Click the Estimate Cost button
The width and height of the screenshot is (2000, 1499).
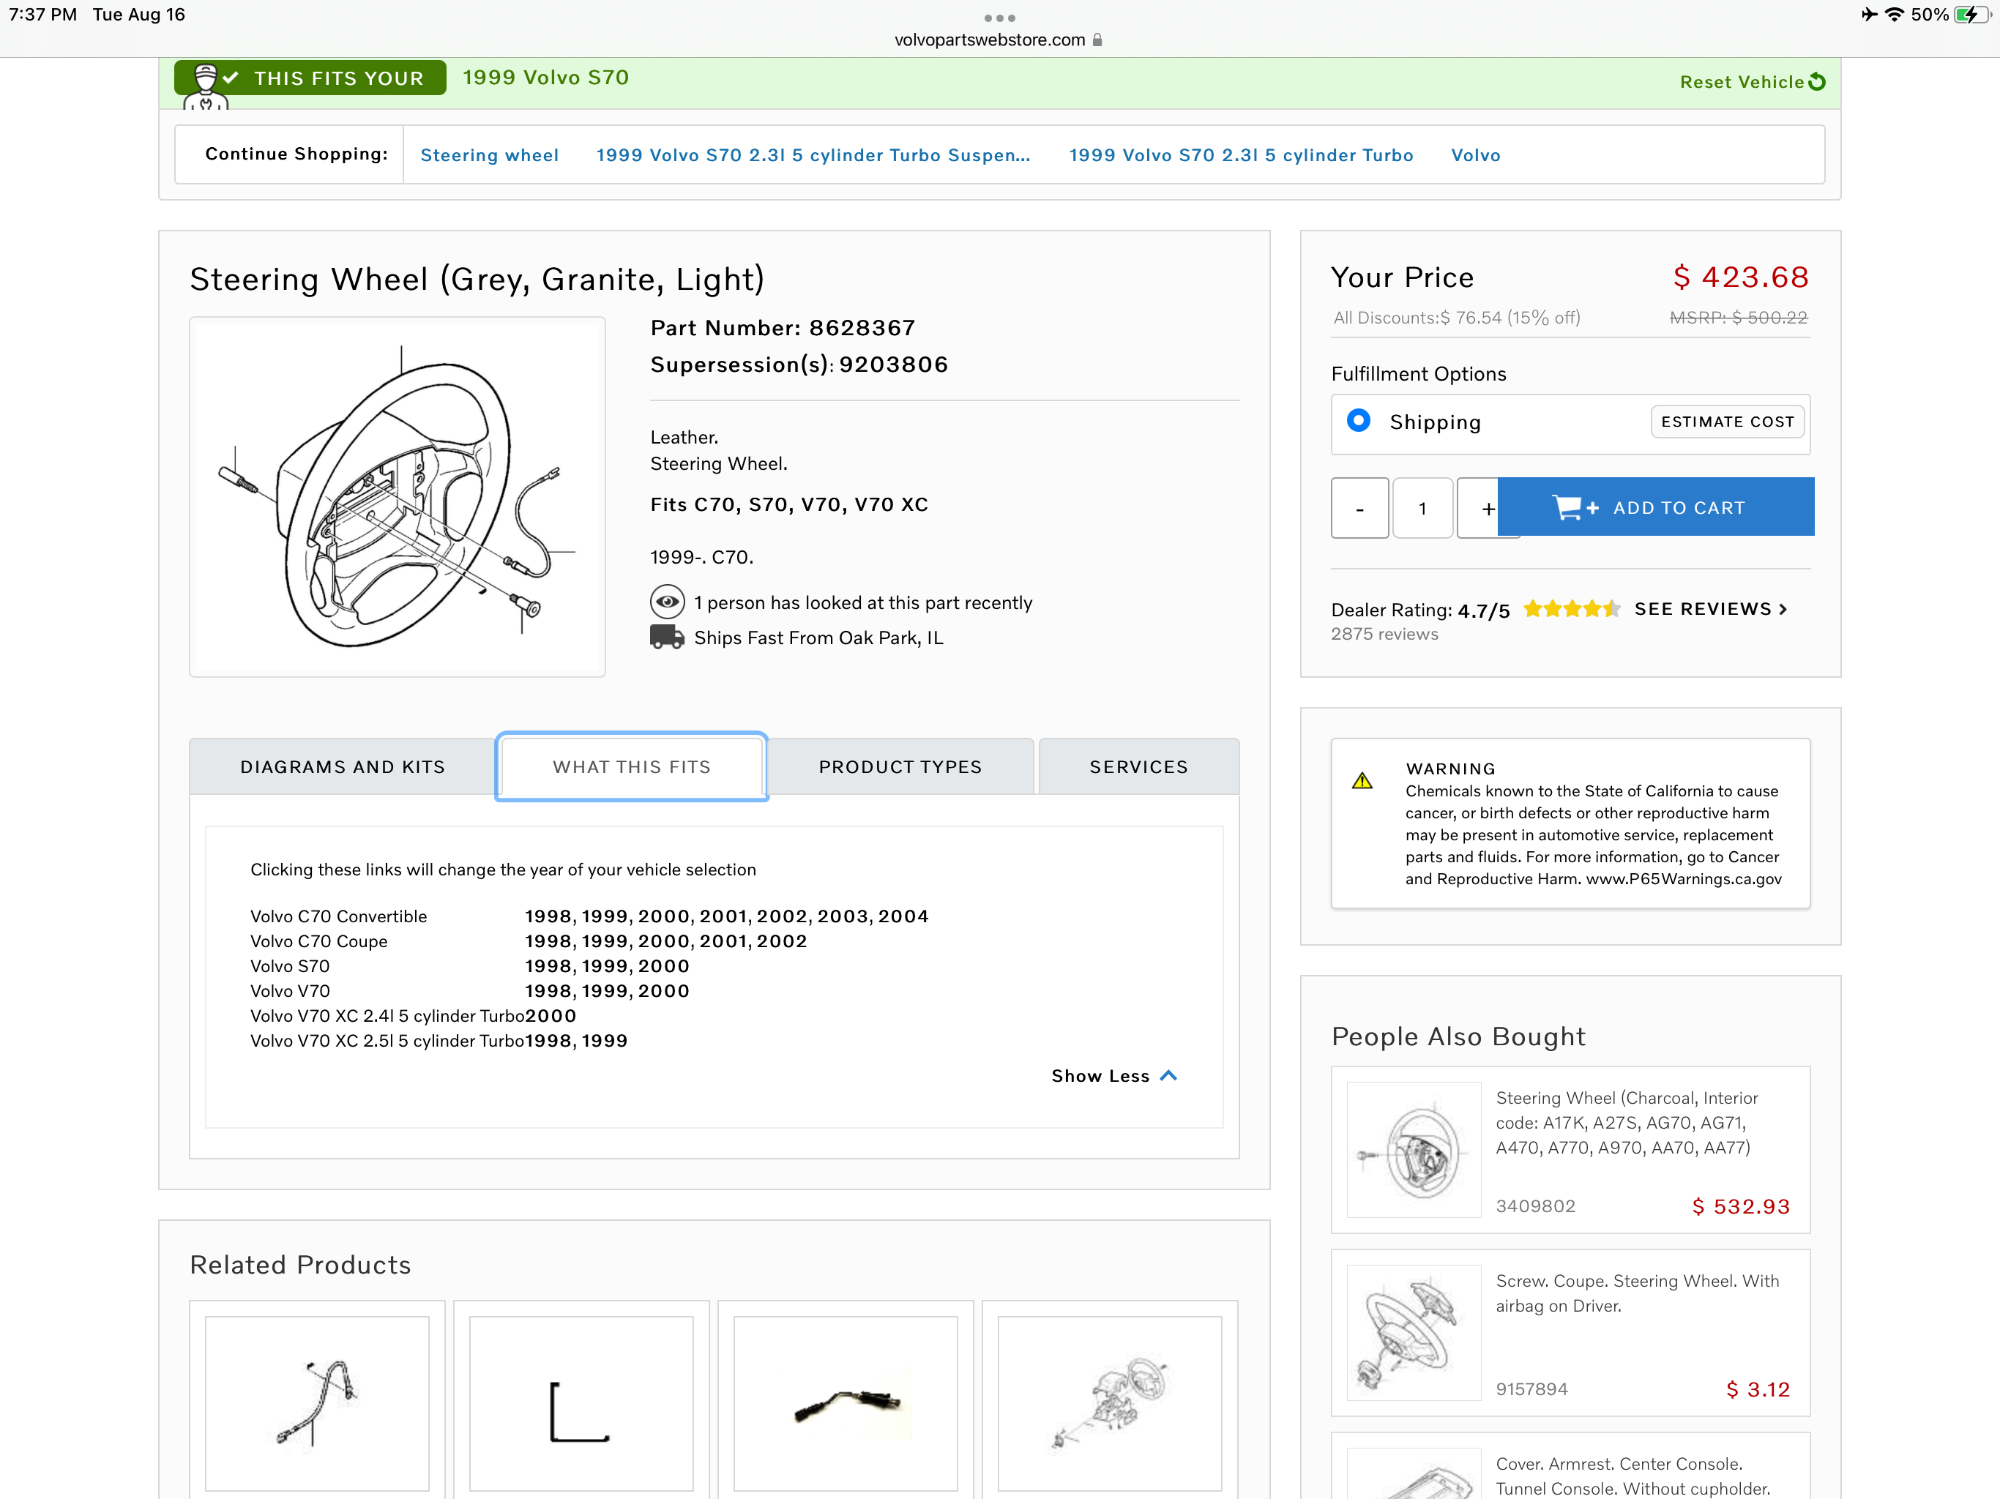(1727, 422)
